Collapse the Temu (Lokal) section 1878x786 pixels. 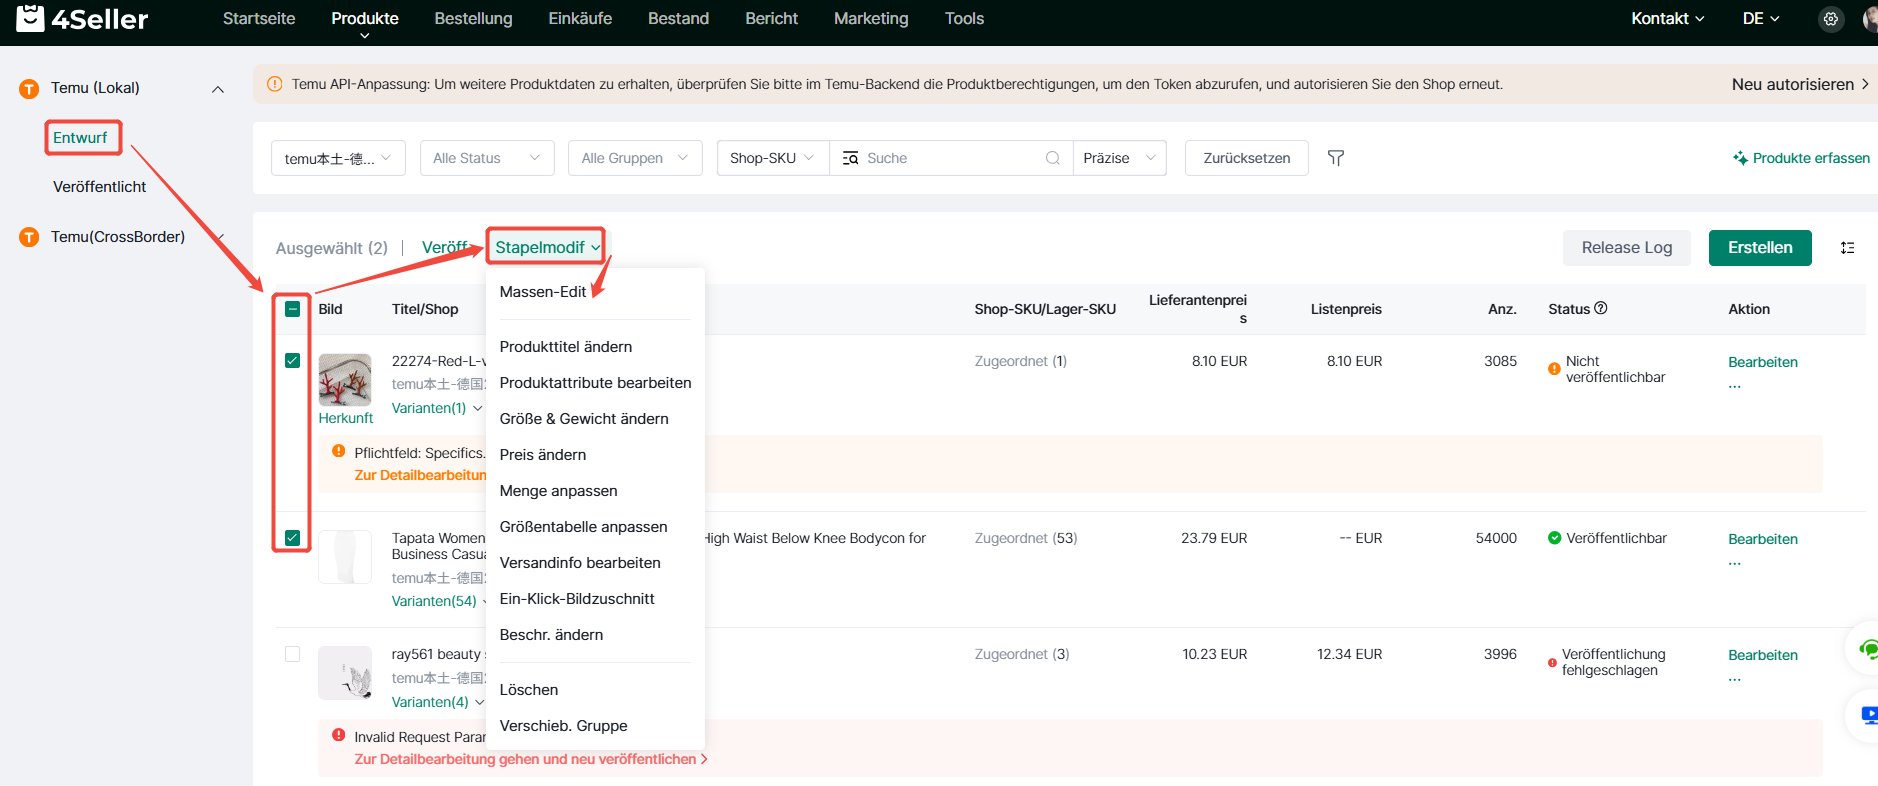[x=217, y=89]
